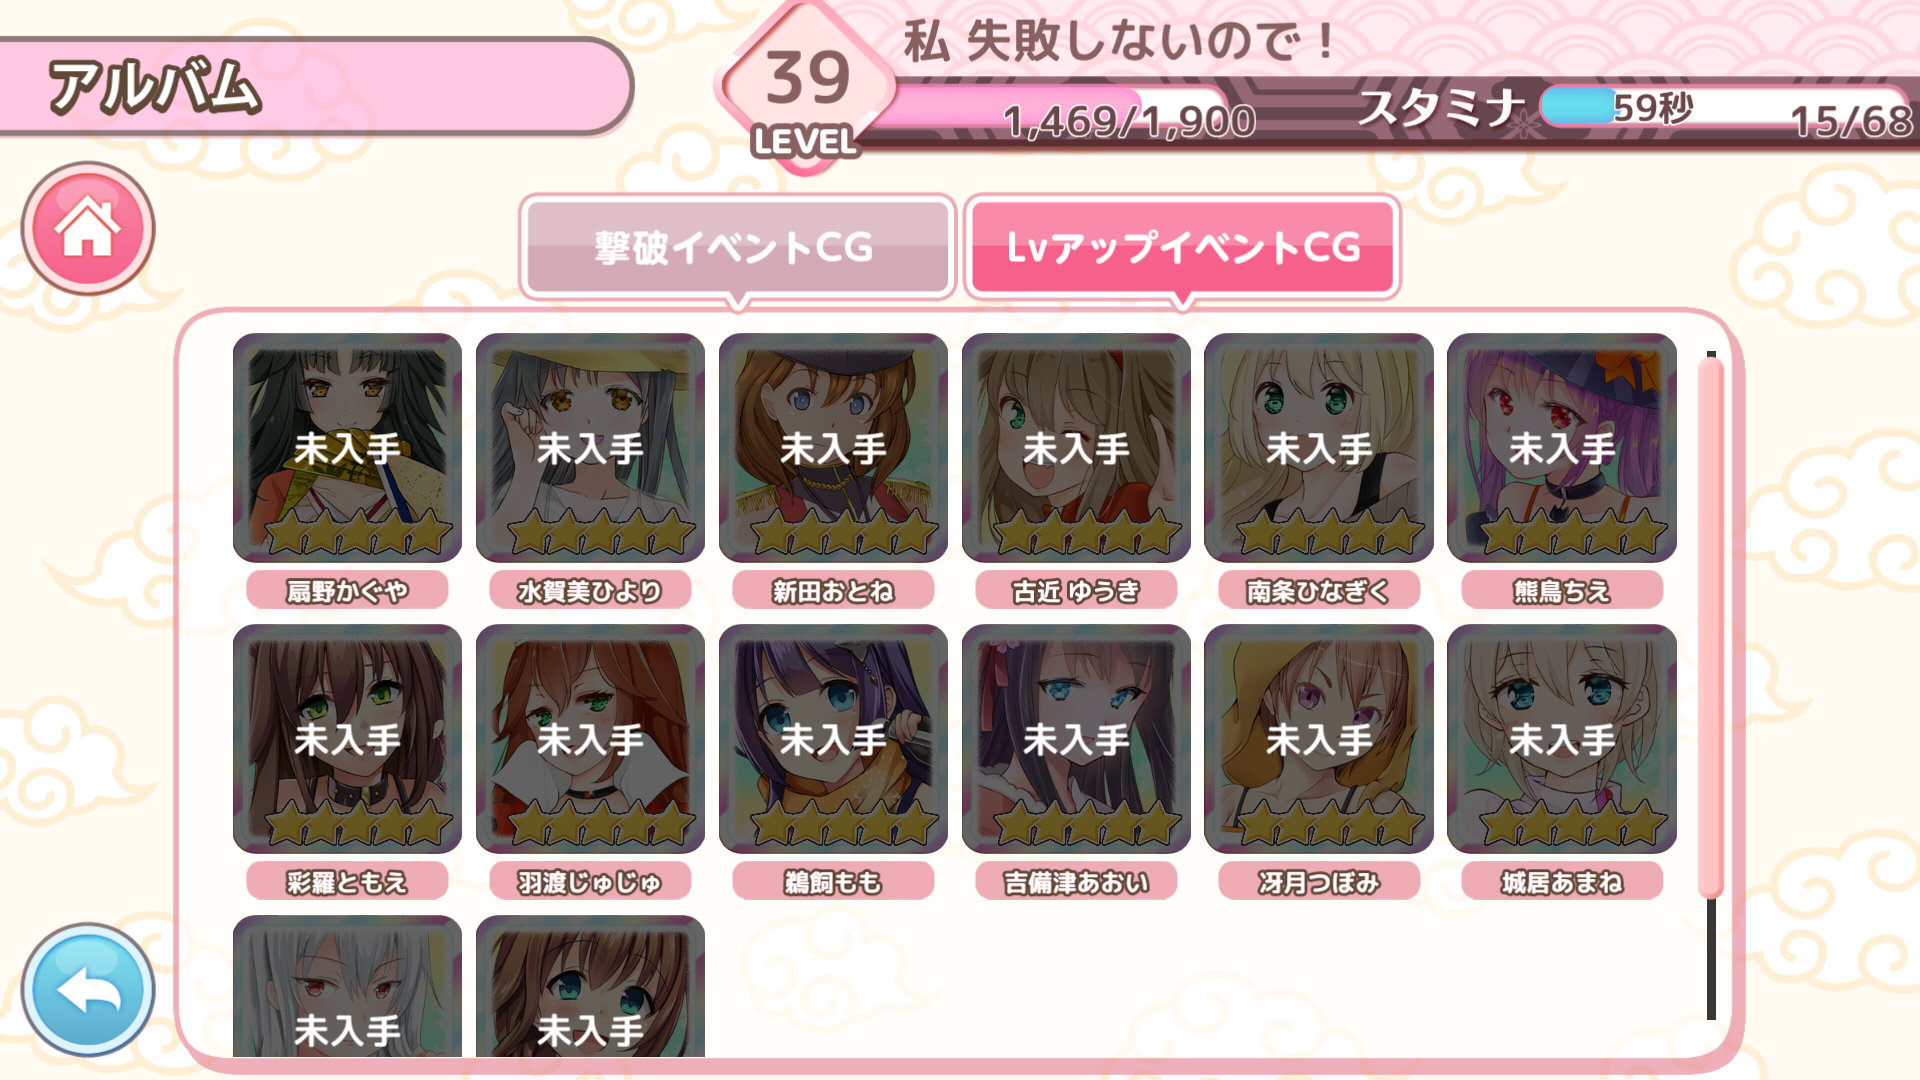Open the 彩羅ともえ character card

(347, 738)
